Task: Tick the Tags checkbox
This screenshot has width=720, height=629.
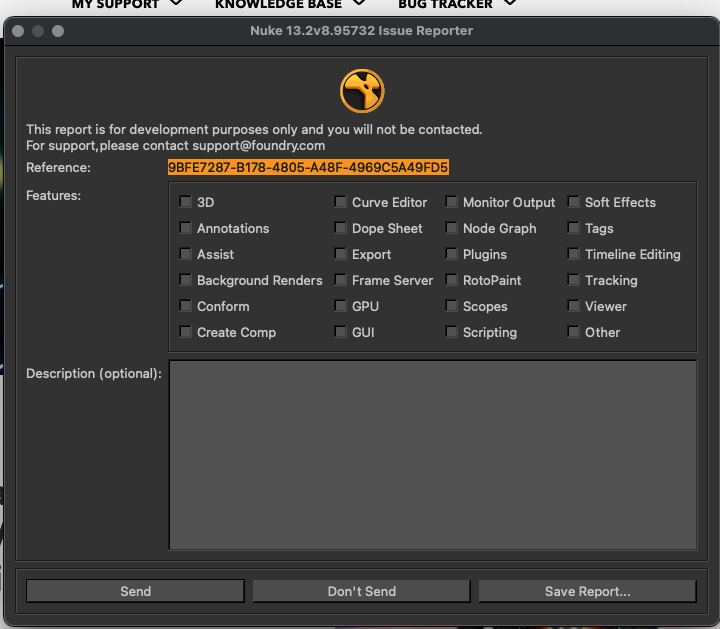Action: pyautogui.click(x=574, y=228)
